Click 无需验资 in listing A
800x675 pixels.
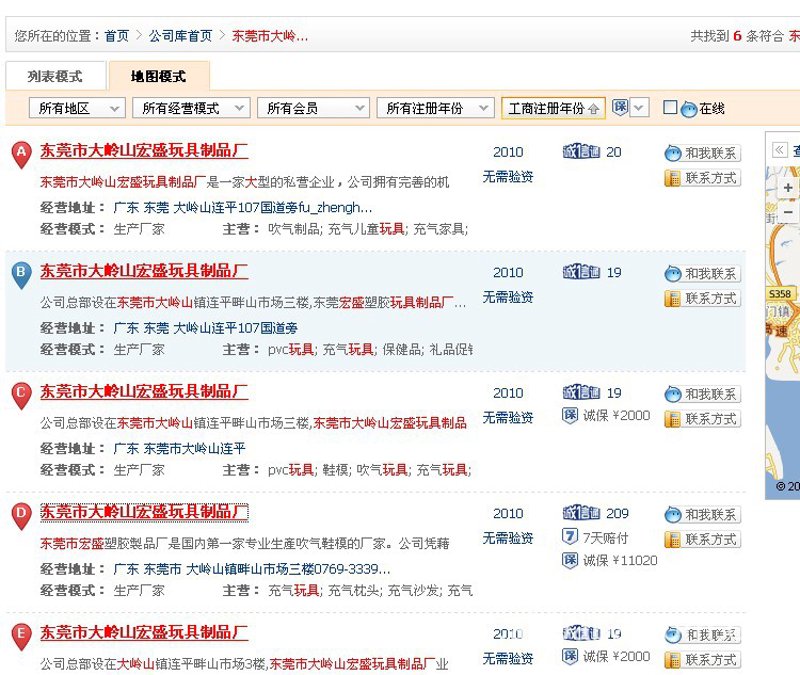pos(508,177)
